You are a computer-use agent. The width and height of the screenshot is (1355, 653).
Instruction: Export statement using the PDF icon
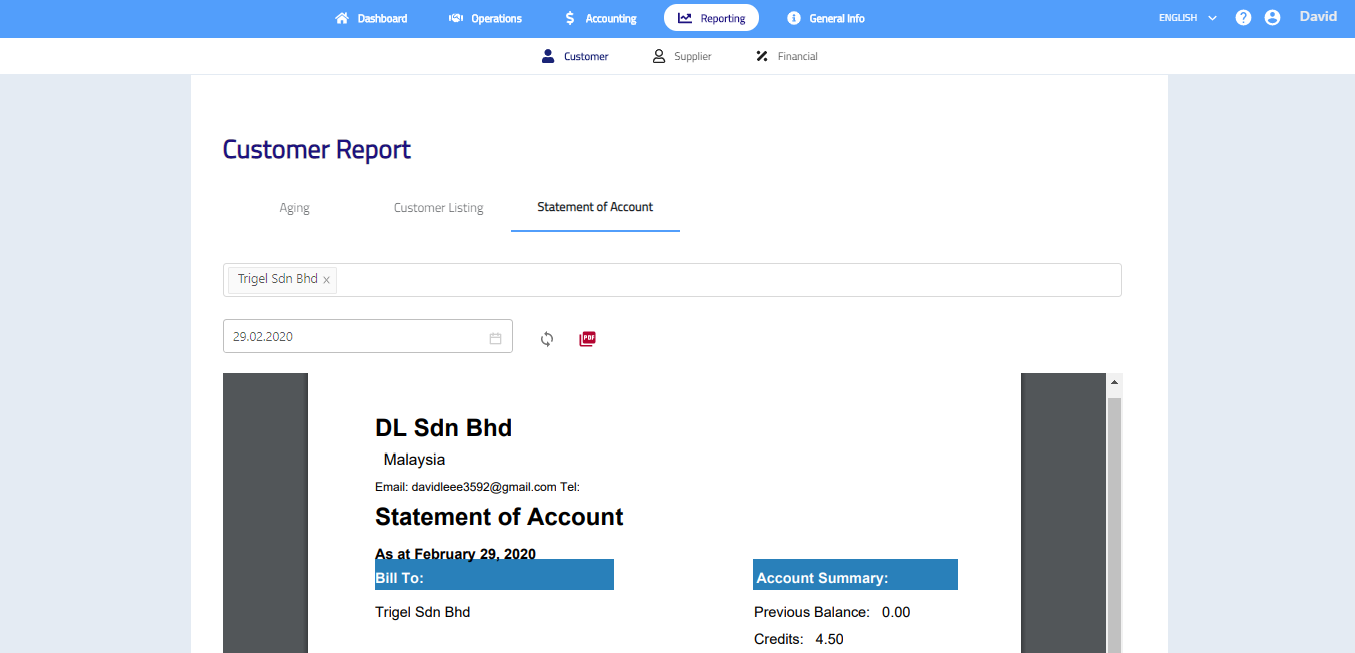(x=588, y=339)
